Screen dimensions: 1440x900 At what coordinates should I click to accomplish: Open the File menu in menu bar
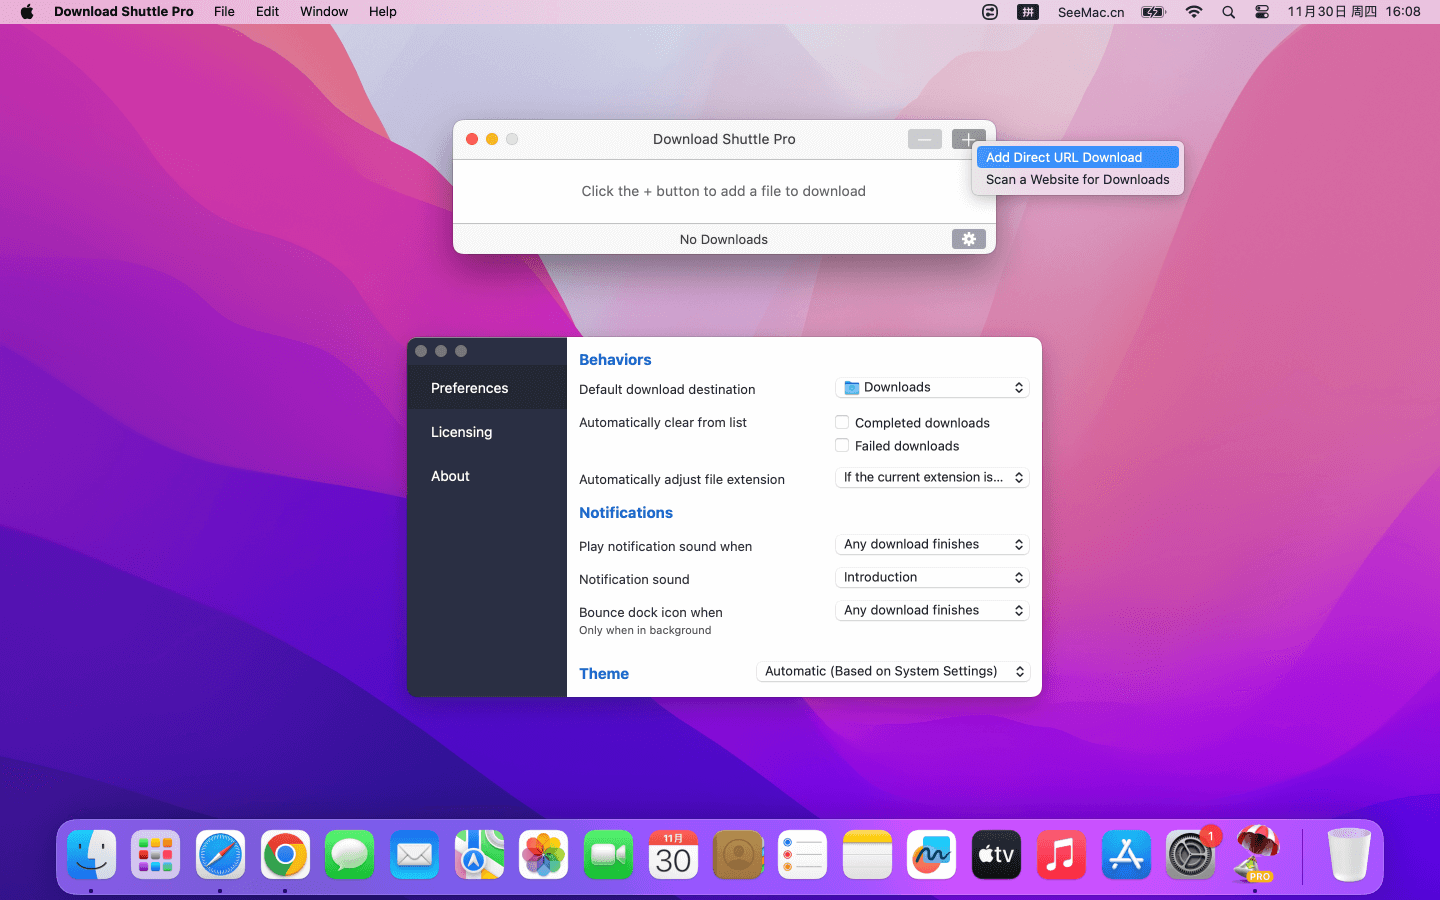224,12
